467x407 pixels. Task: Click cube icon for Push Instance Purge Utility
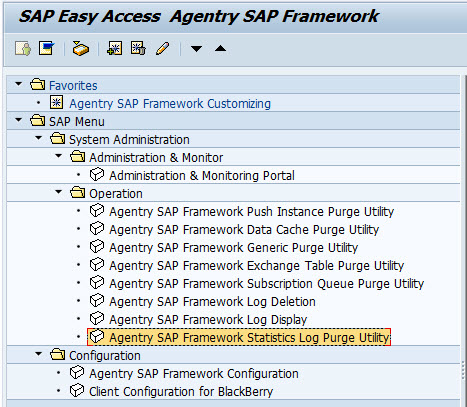pos(97,210)
